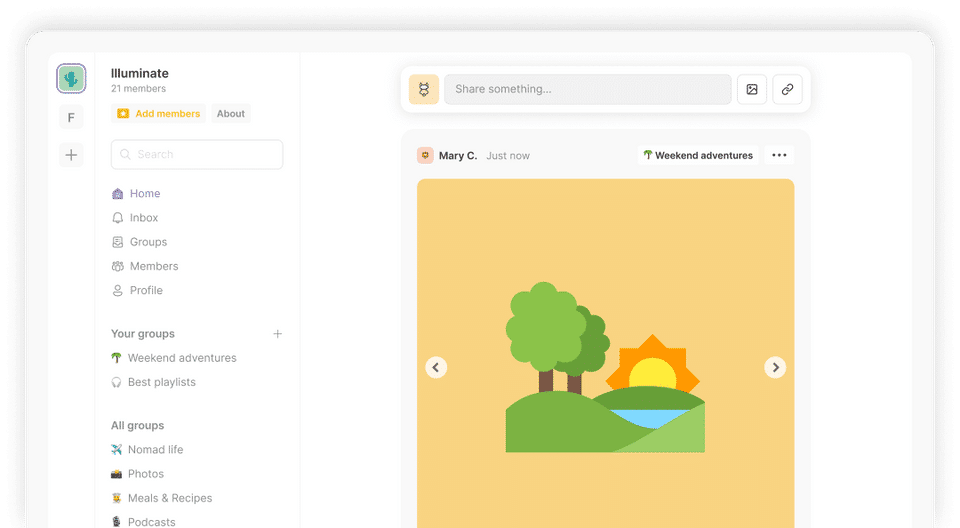Click the camera icon beside Photos

pos(116,473)
